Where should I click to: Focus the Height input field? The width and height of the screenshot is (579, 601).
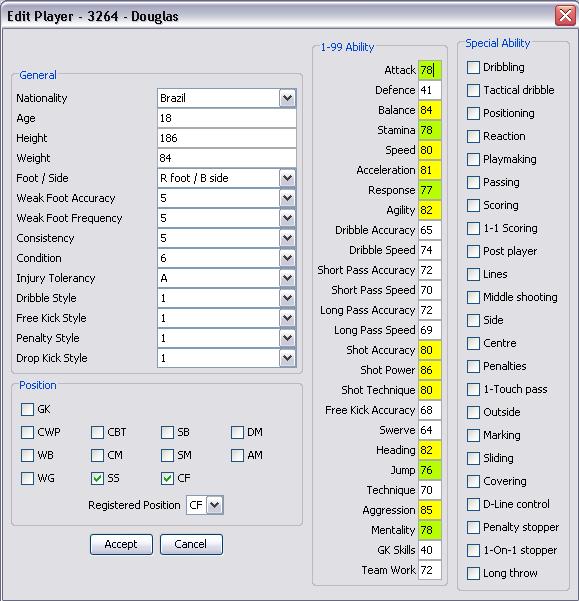227,138
